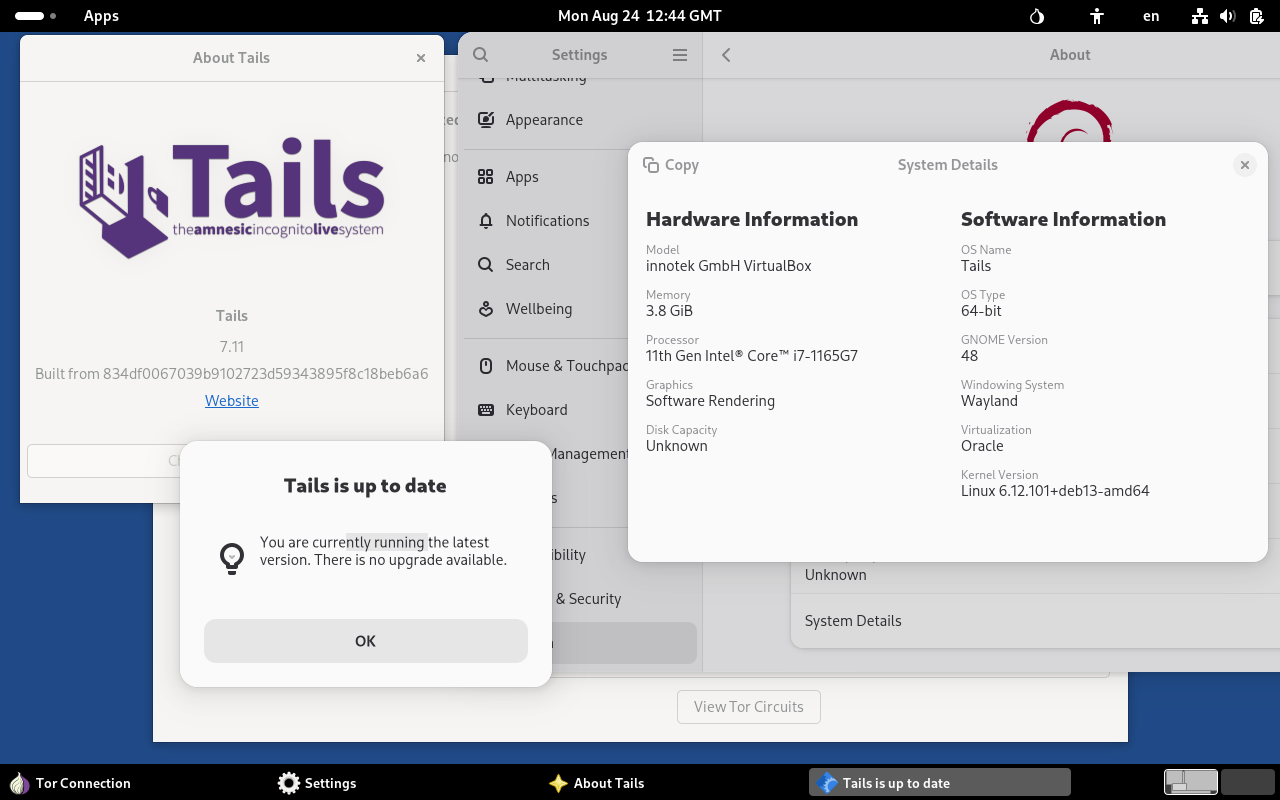Click the 'Software Rendering' graphics value
1280x800 pixels.
coord(710,401)
